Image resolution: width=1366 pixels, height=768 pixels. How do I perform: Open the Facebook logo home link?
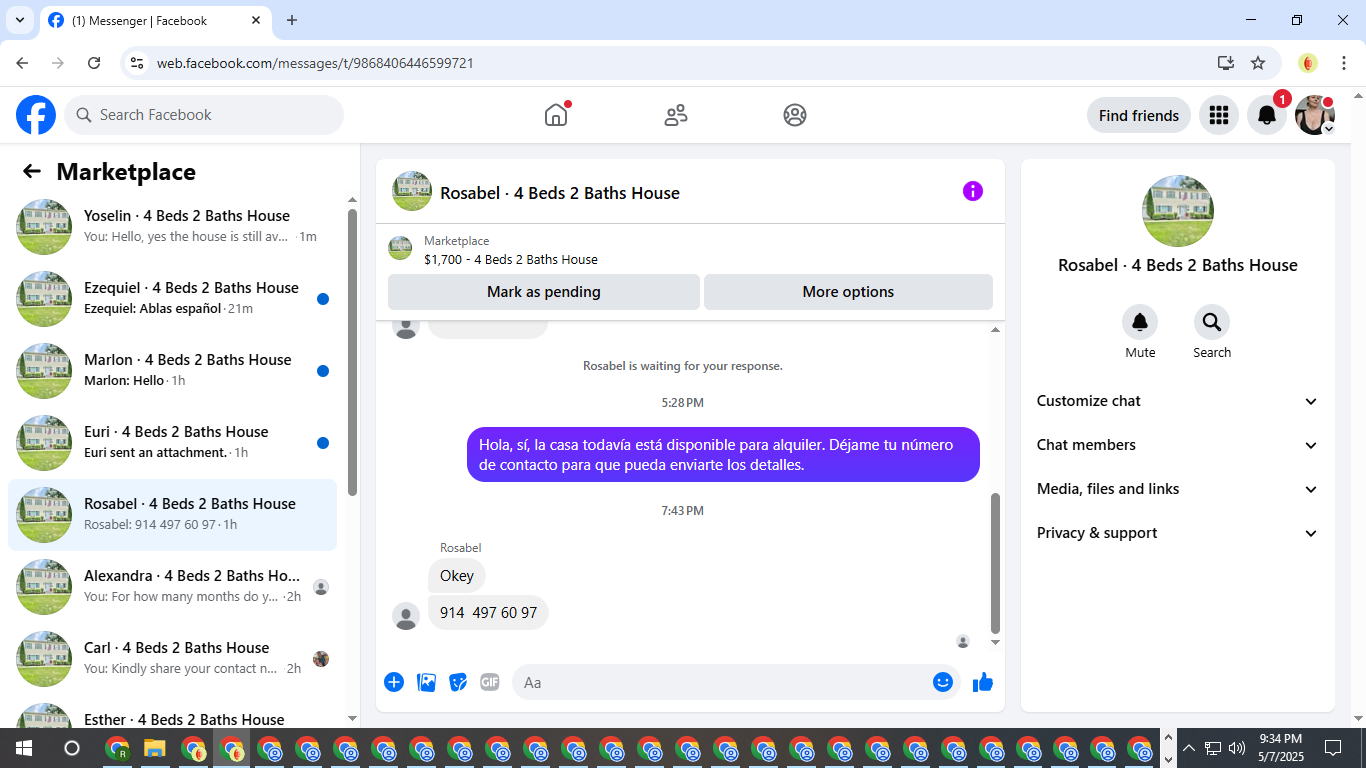pos(36,115)
